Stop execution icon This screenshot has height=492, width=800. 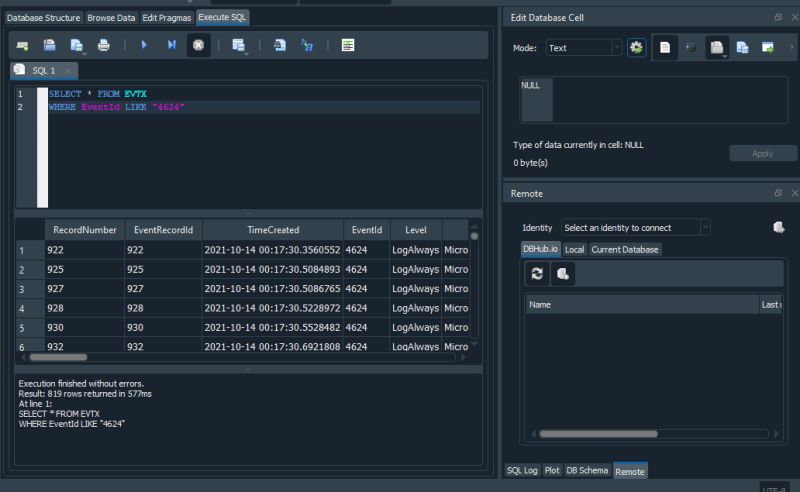click(198, 45)
